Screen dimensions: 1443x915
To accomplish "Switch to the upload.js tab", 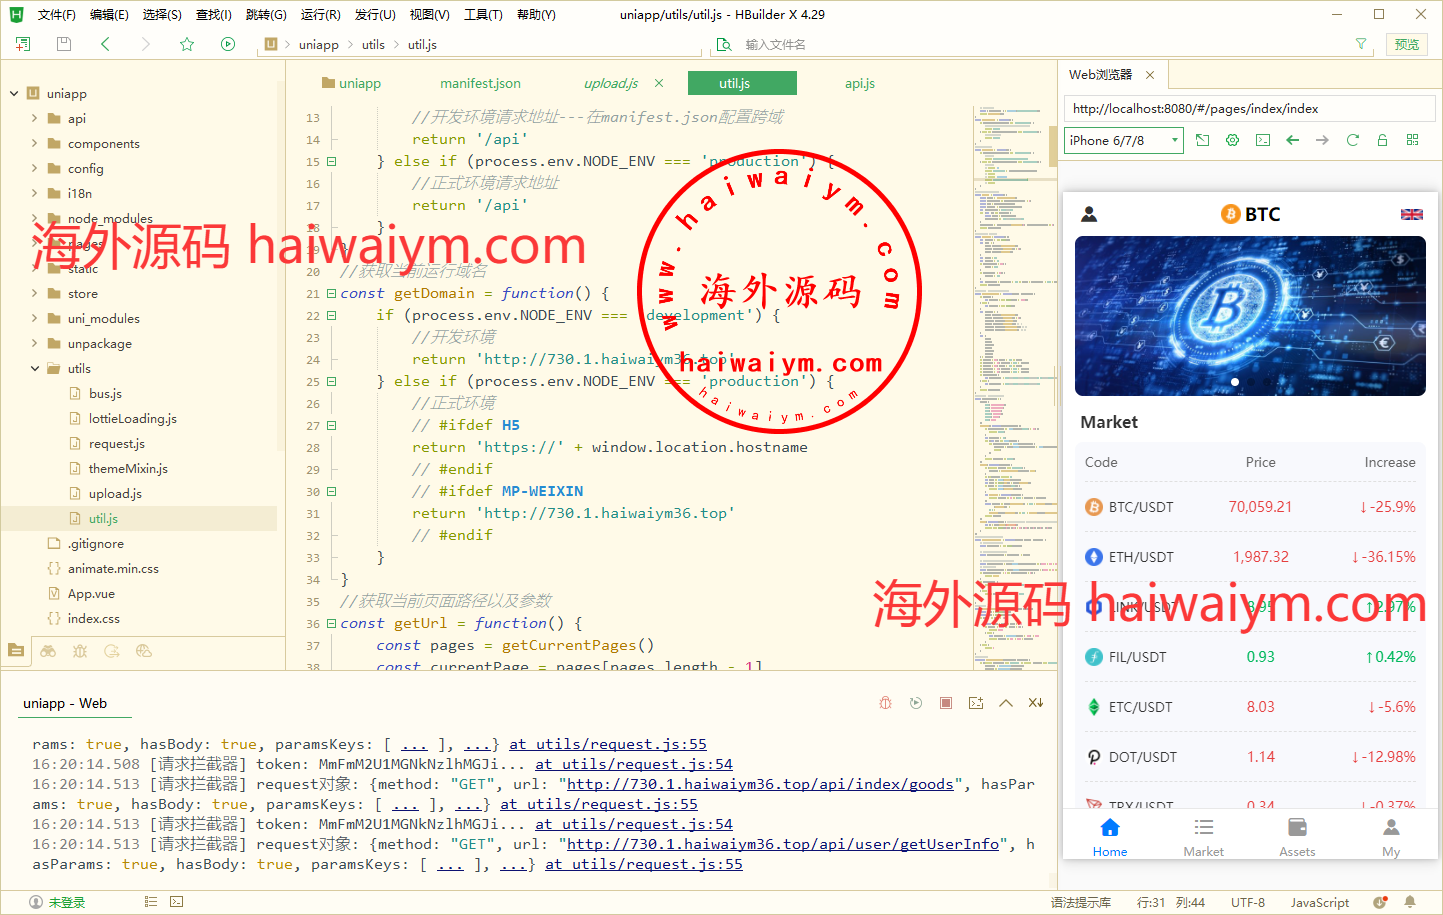I will pos(611,83).
